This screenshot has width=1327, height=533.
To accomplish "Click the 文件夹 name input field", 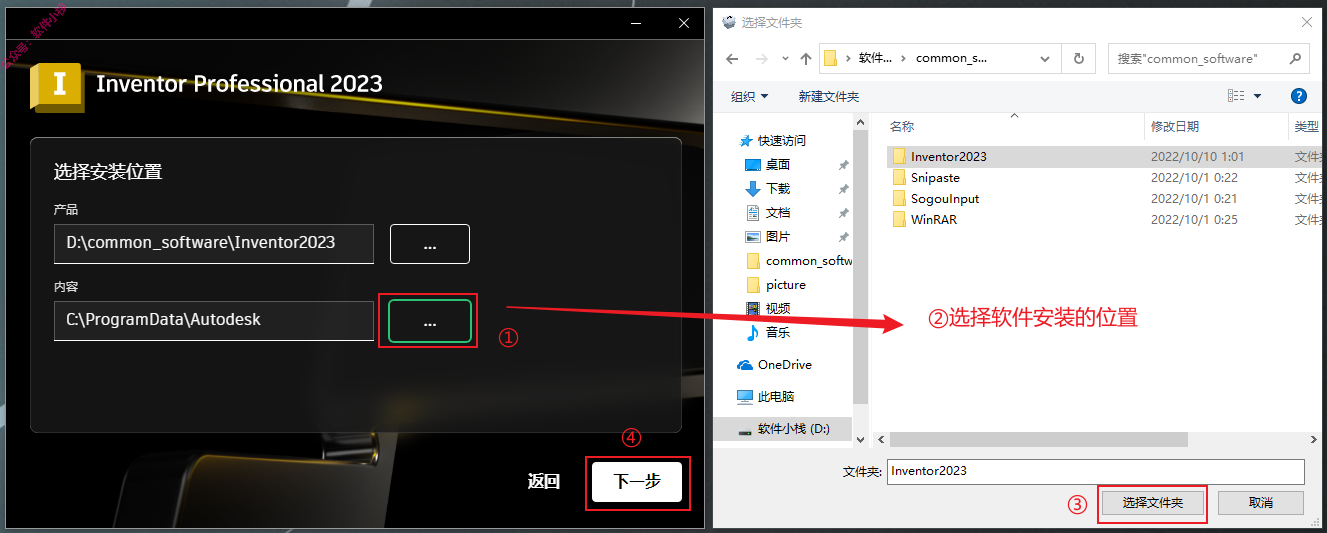I will (x=1096, y=471).
